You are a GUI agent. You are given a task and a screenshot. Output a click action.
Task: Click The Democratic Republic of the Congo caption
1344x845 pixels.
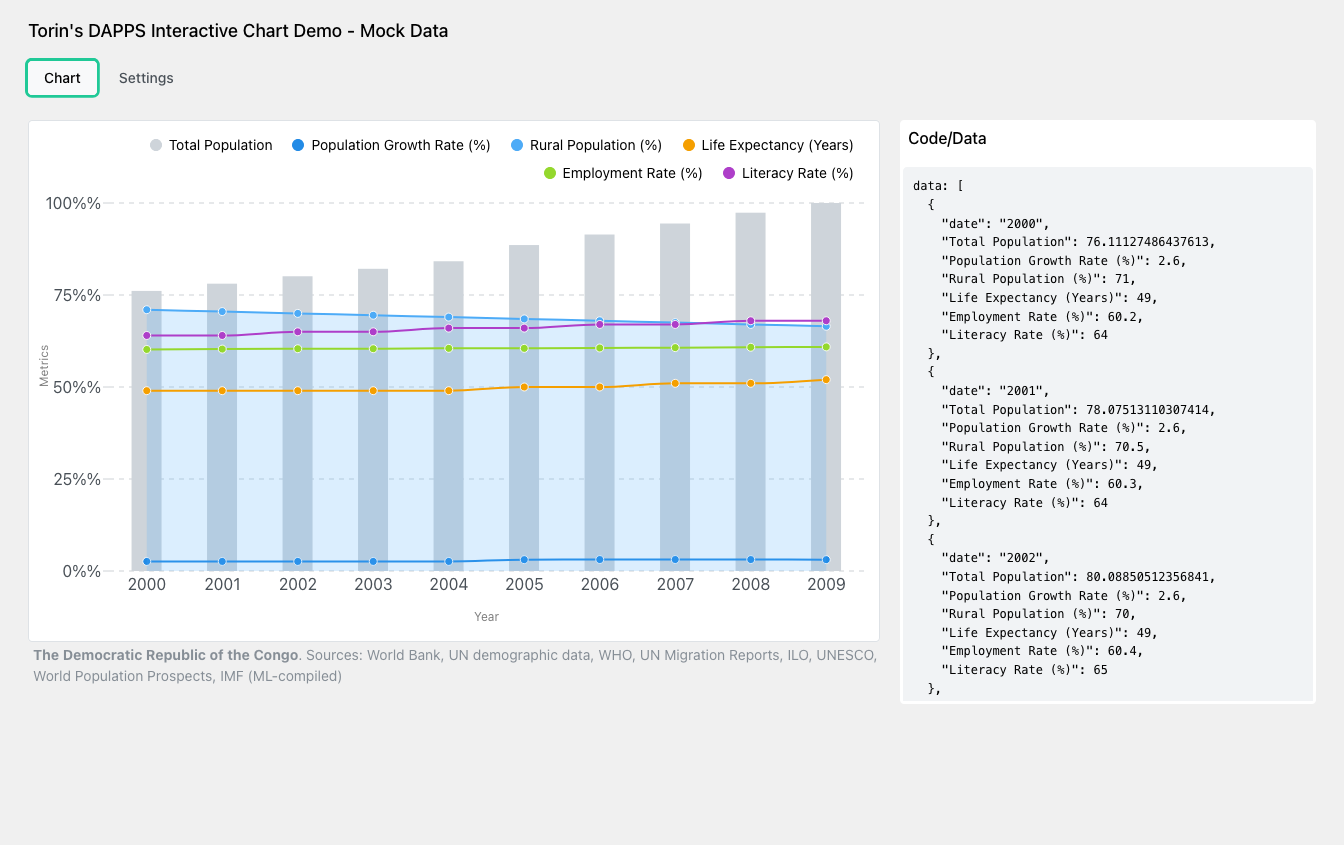(x=166, y=655)
